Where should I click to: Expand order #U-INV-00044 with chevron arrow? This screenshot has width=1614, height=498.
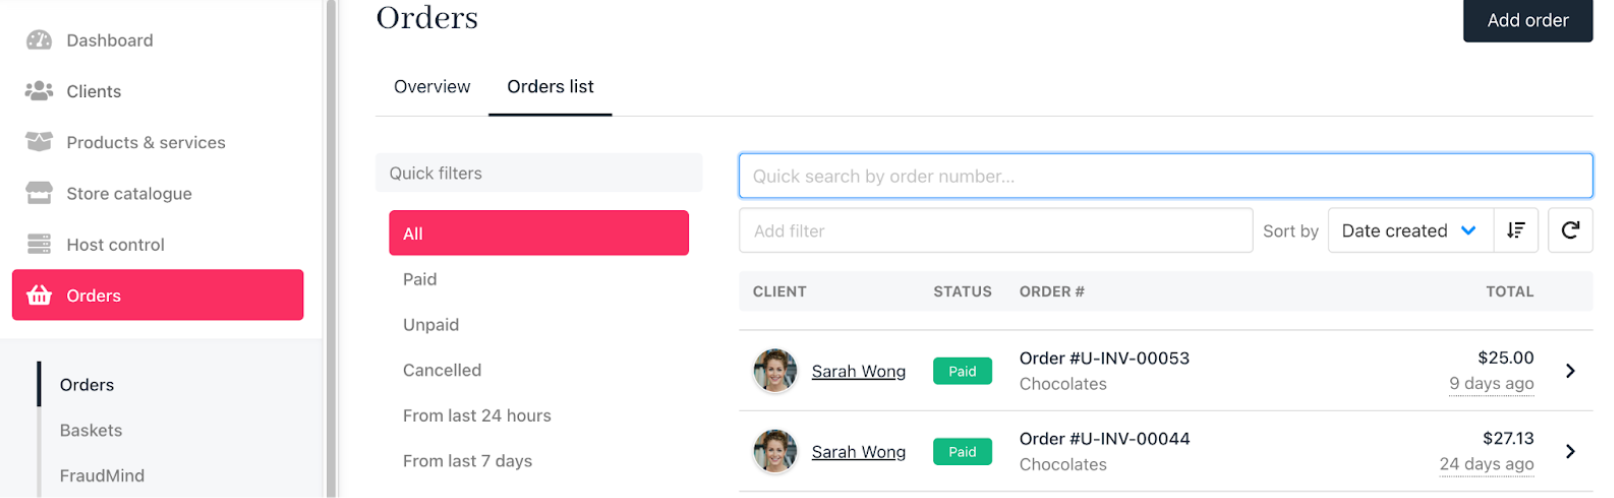click(x=1570, y=451)
